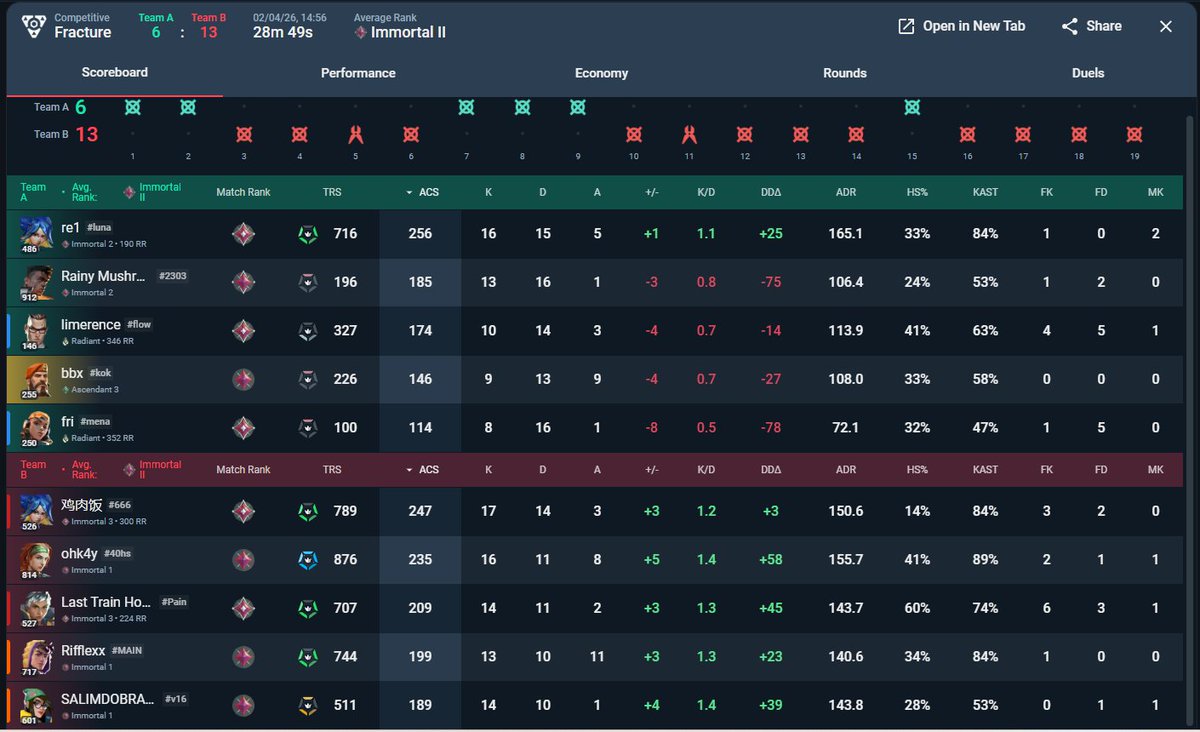1200x732 pixels.
Task: Sort Team B by ACS column
Action: click(x=421, y=470)
